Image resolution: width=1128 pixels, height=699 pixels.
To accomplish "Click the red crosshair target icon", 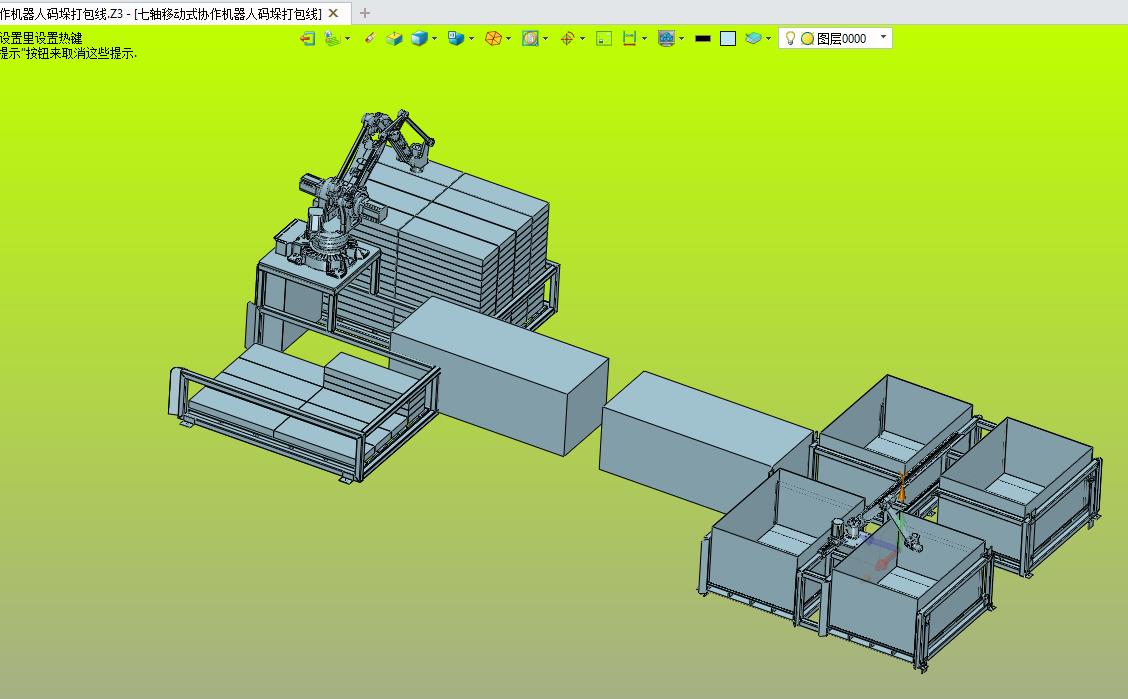I will click(567, 38).
